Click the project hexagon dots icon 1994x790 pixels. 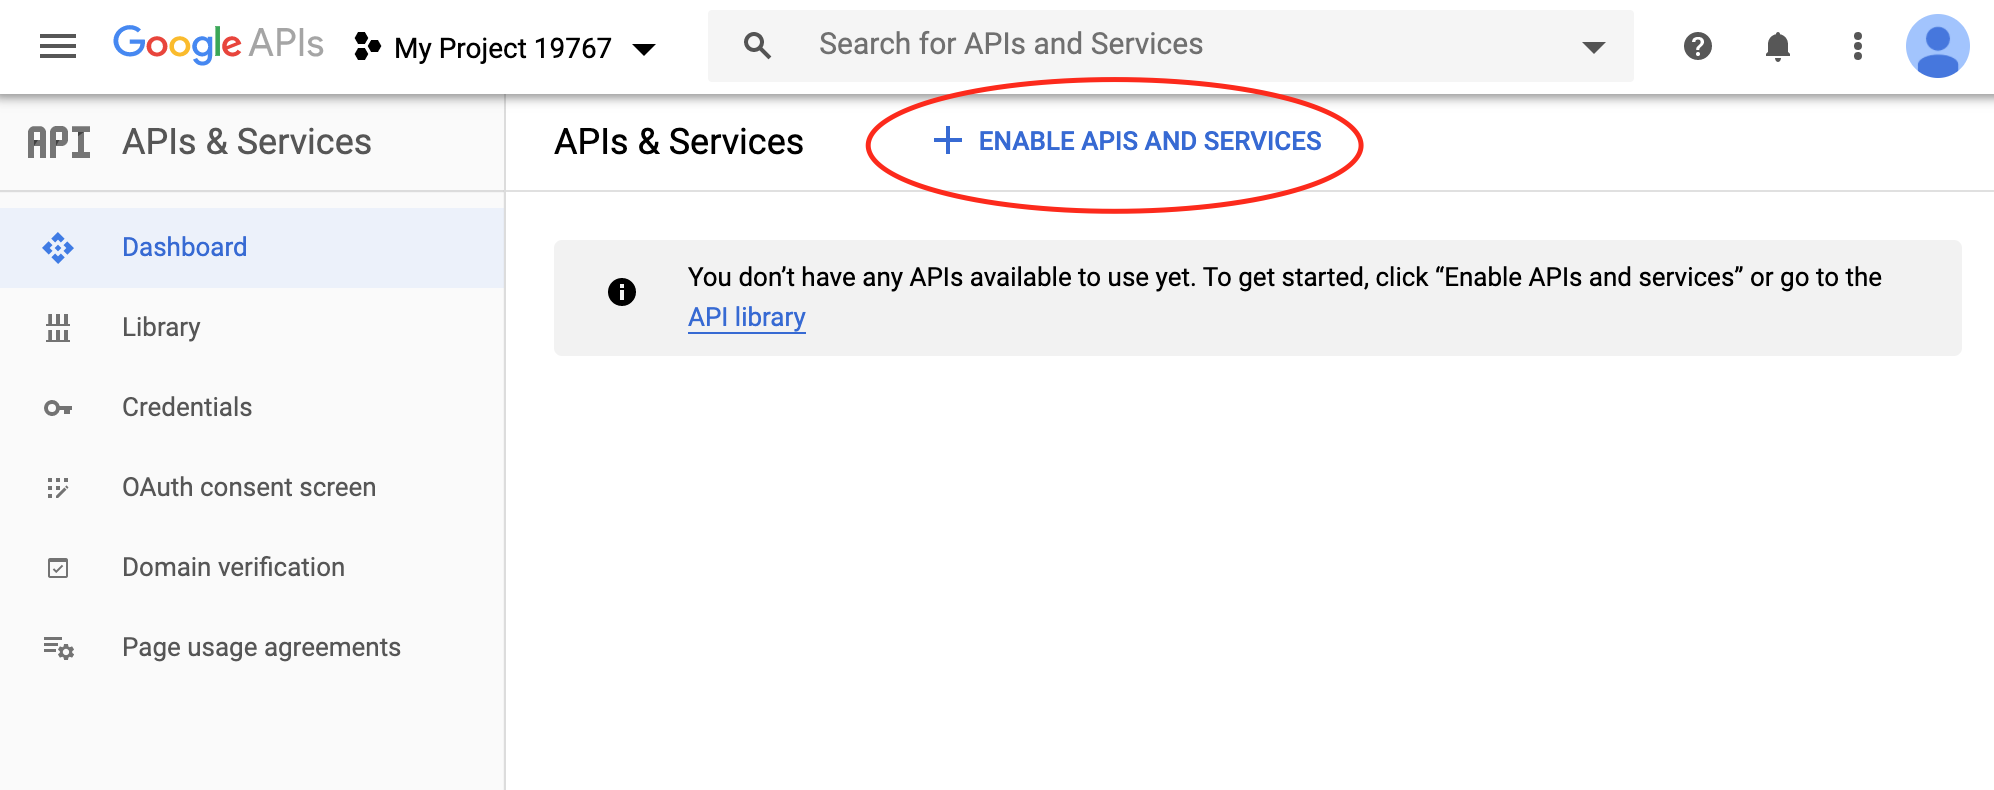point(368,46)
